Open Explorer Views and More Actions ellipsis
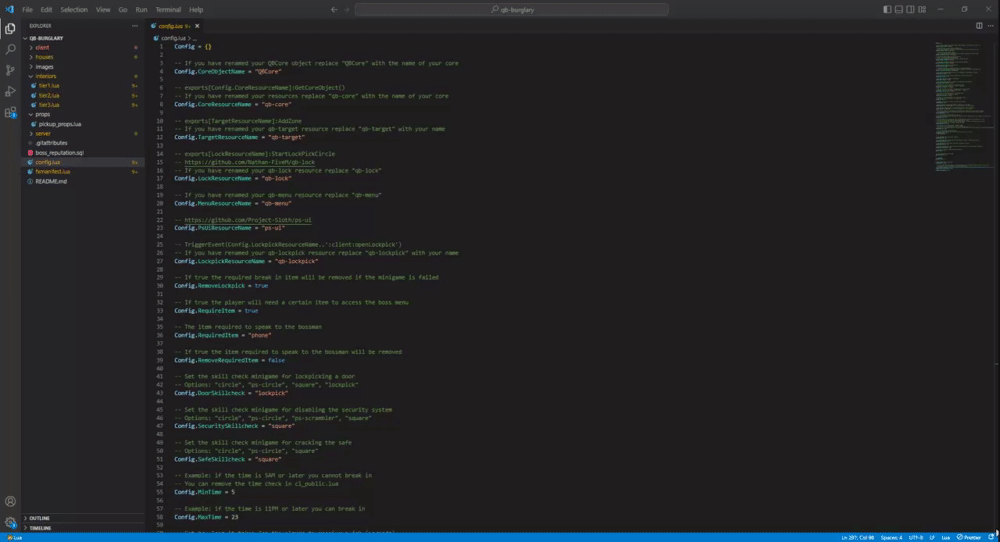 click(x=135, y=26)
